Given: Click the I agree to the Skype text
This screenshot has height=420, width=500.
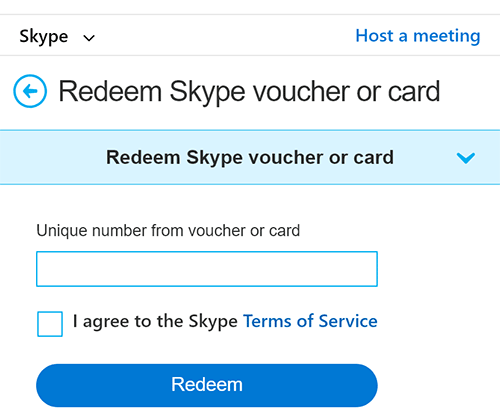Looking at the screenshot, I should [x=155, y=322].
